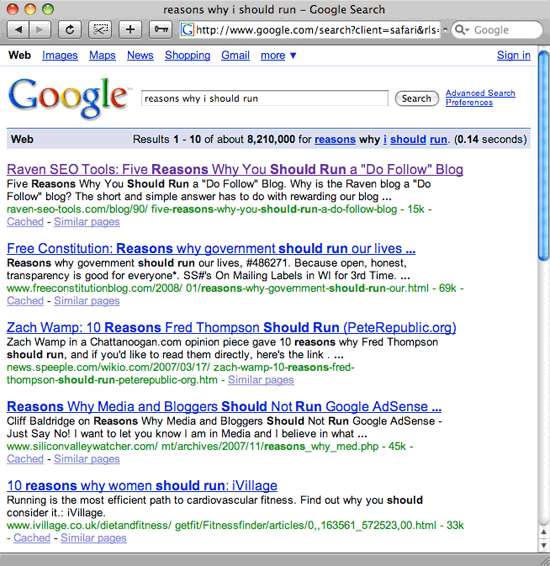Click the window resize grip corner
This screenshot has height=566, width=550.
544,560
